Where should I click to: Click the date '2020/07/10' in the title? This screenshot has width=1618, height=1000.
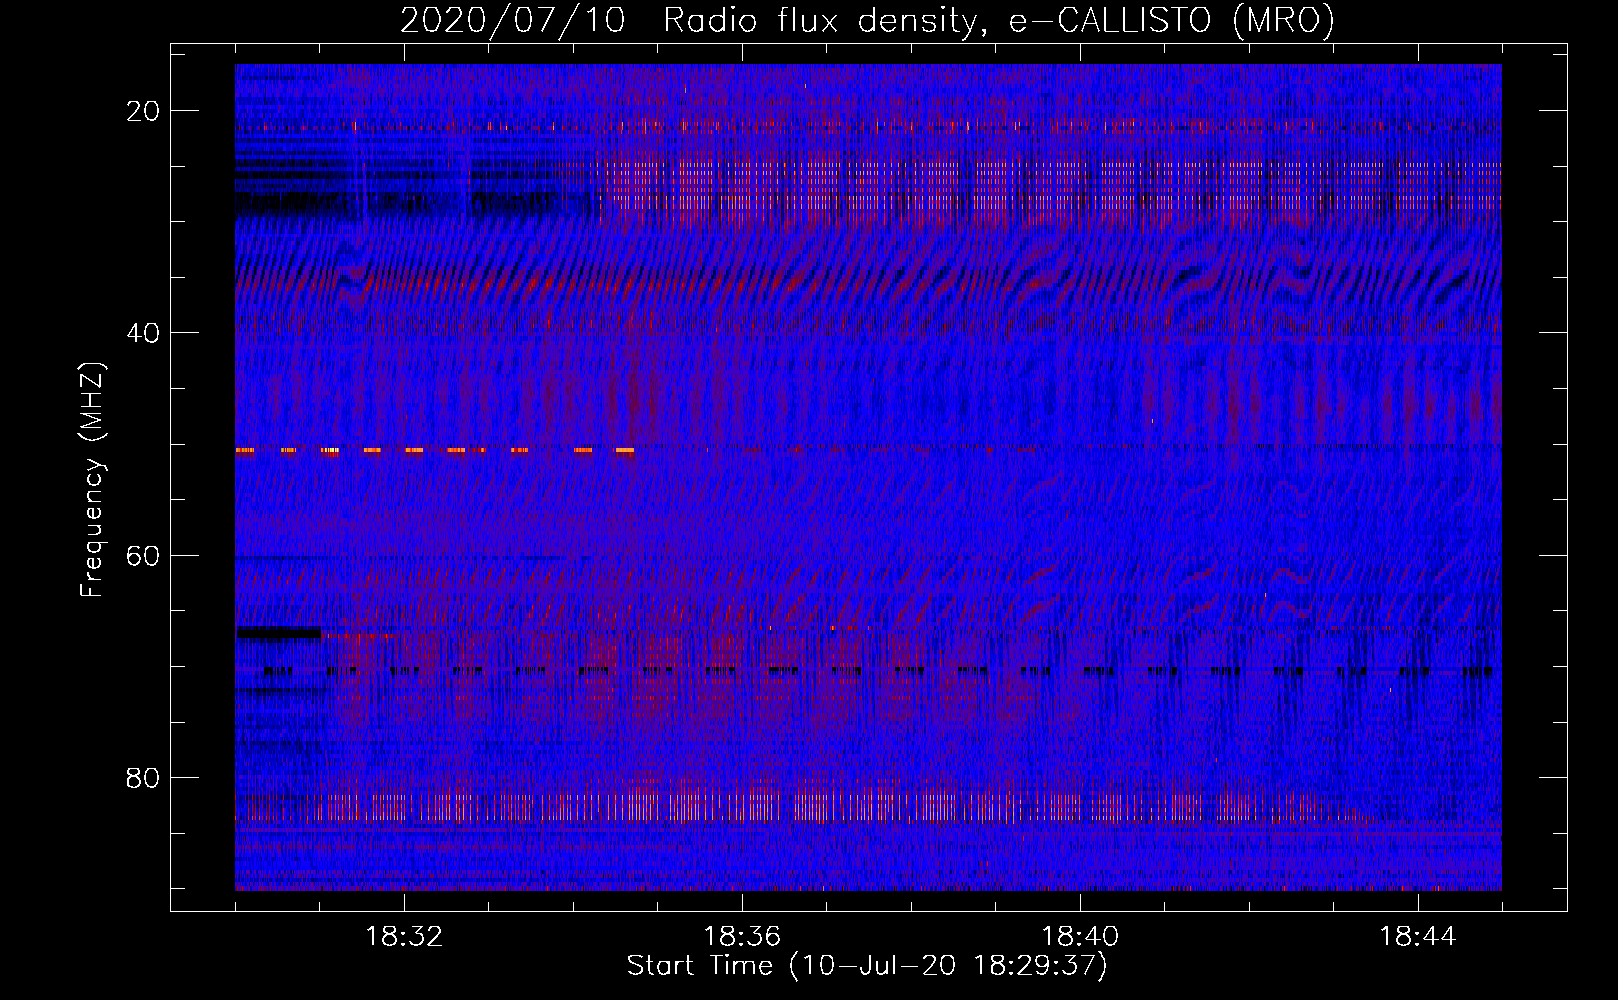point(513,21)
